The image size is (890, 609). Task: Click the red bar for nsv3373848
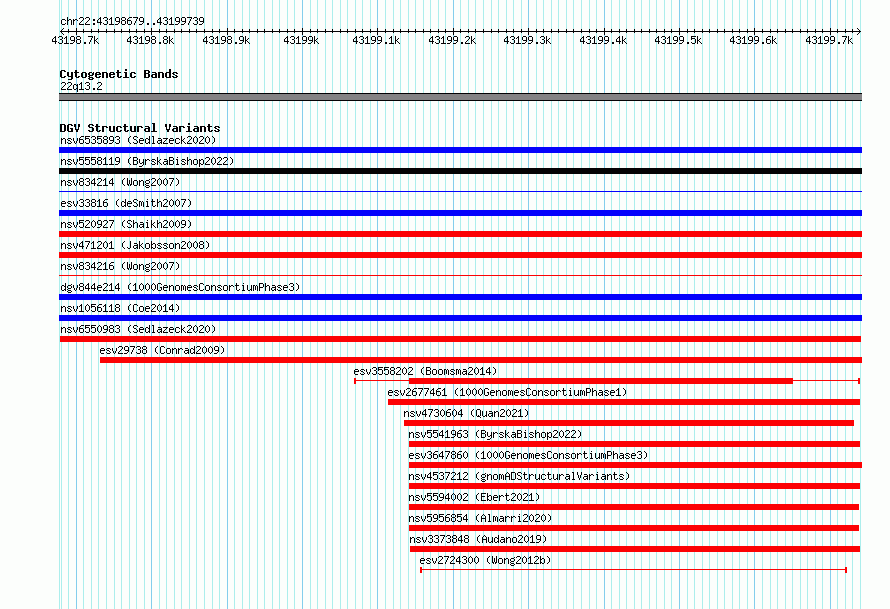coord(635,549)
